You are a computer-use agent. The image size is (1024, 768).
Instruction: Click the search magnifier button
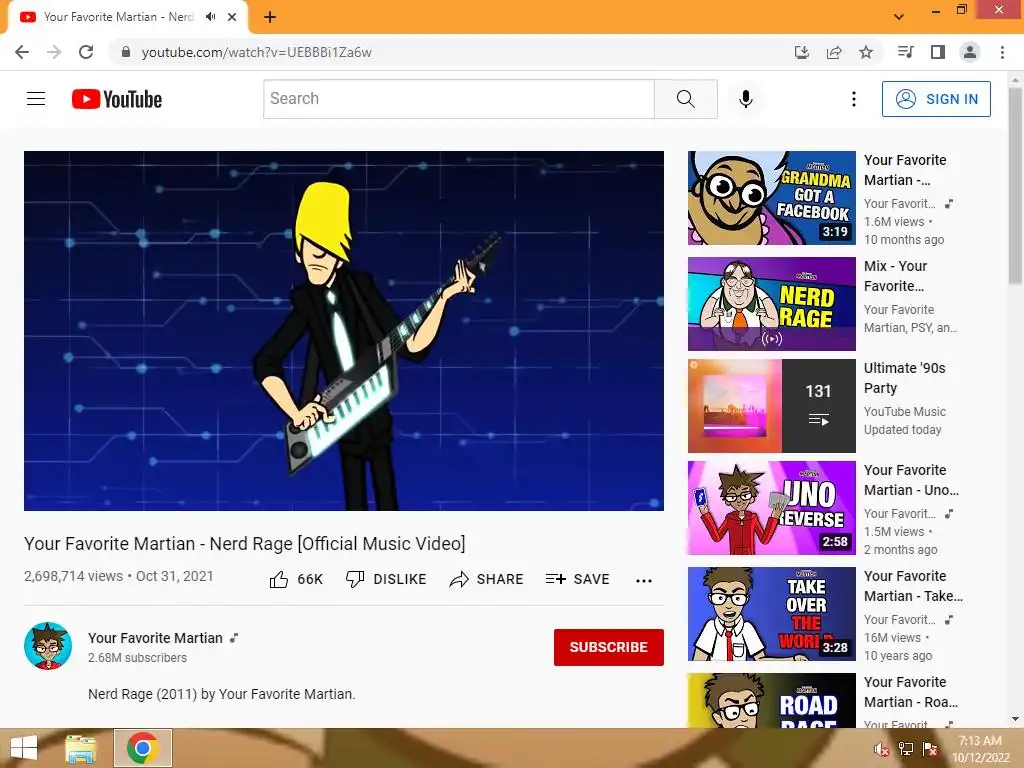(x=686, y=99)
